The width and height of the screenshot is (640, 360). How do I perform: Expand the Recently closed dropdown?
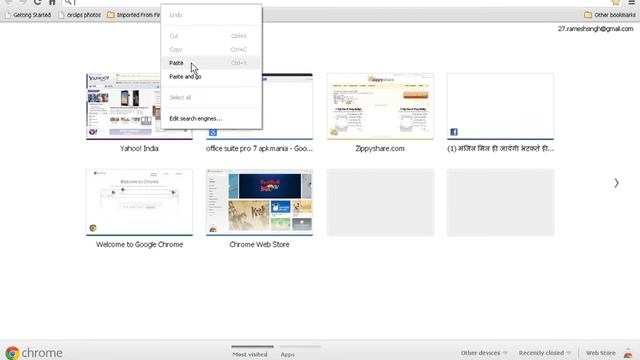click(x=544, y=353)
